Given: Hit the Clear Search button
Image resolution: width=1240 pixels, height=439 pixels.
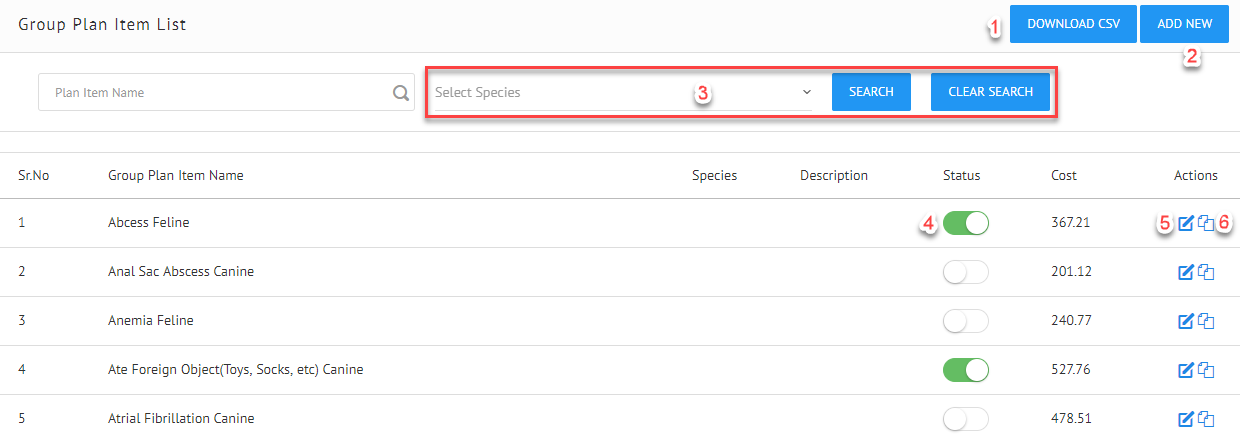Looking at the screenshot, I should pyautogui.click(x=990, y=92).
